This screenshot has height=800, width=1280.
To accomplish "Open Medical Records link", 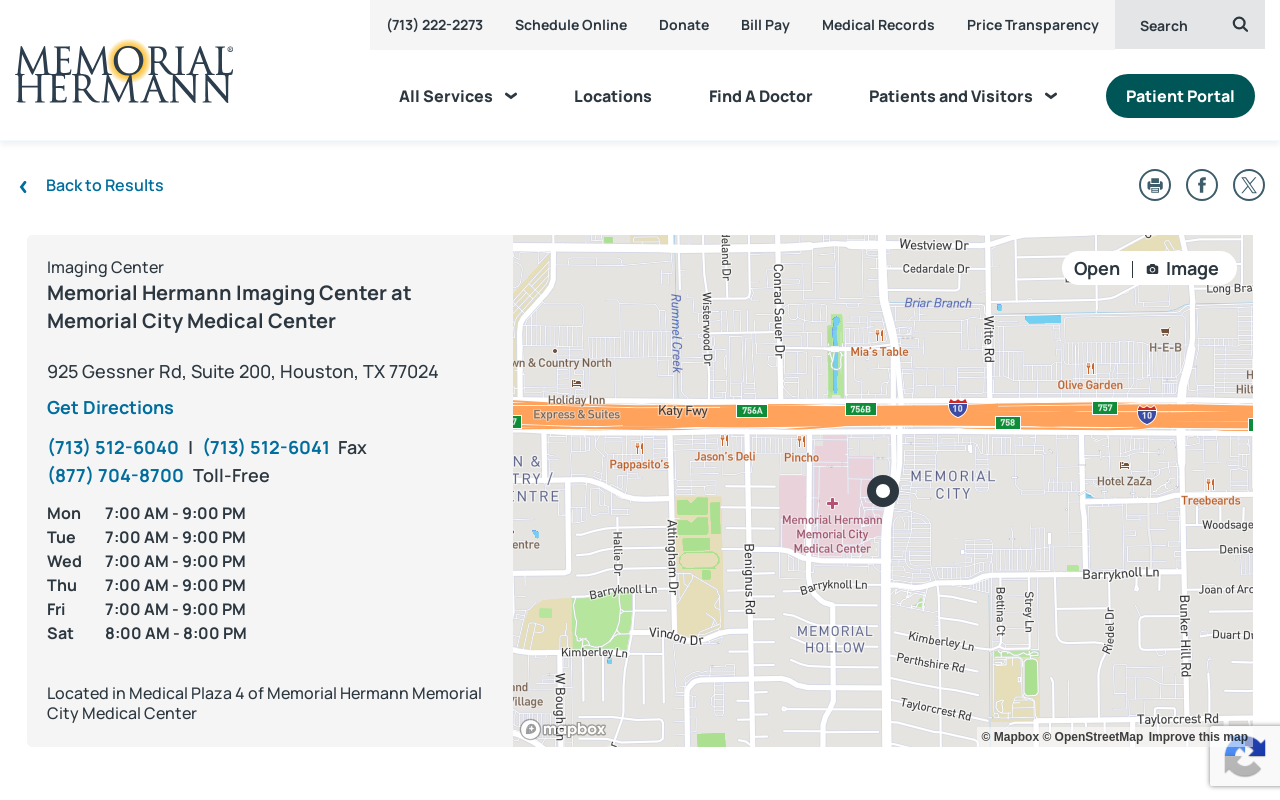I will 878,25.
